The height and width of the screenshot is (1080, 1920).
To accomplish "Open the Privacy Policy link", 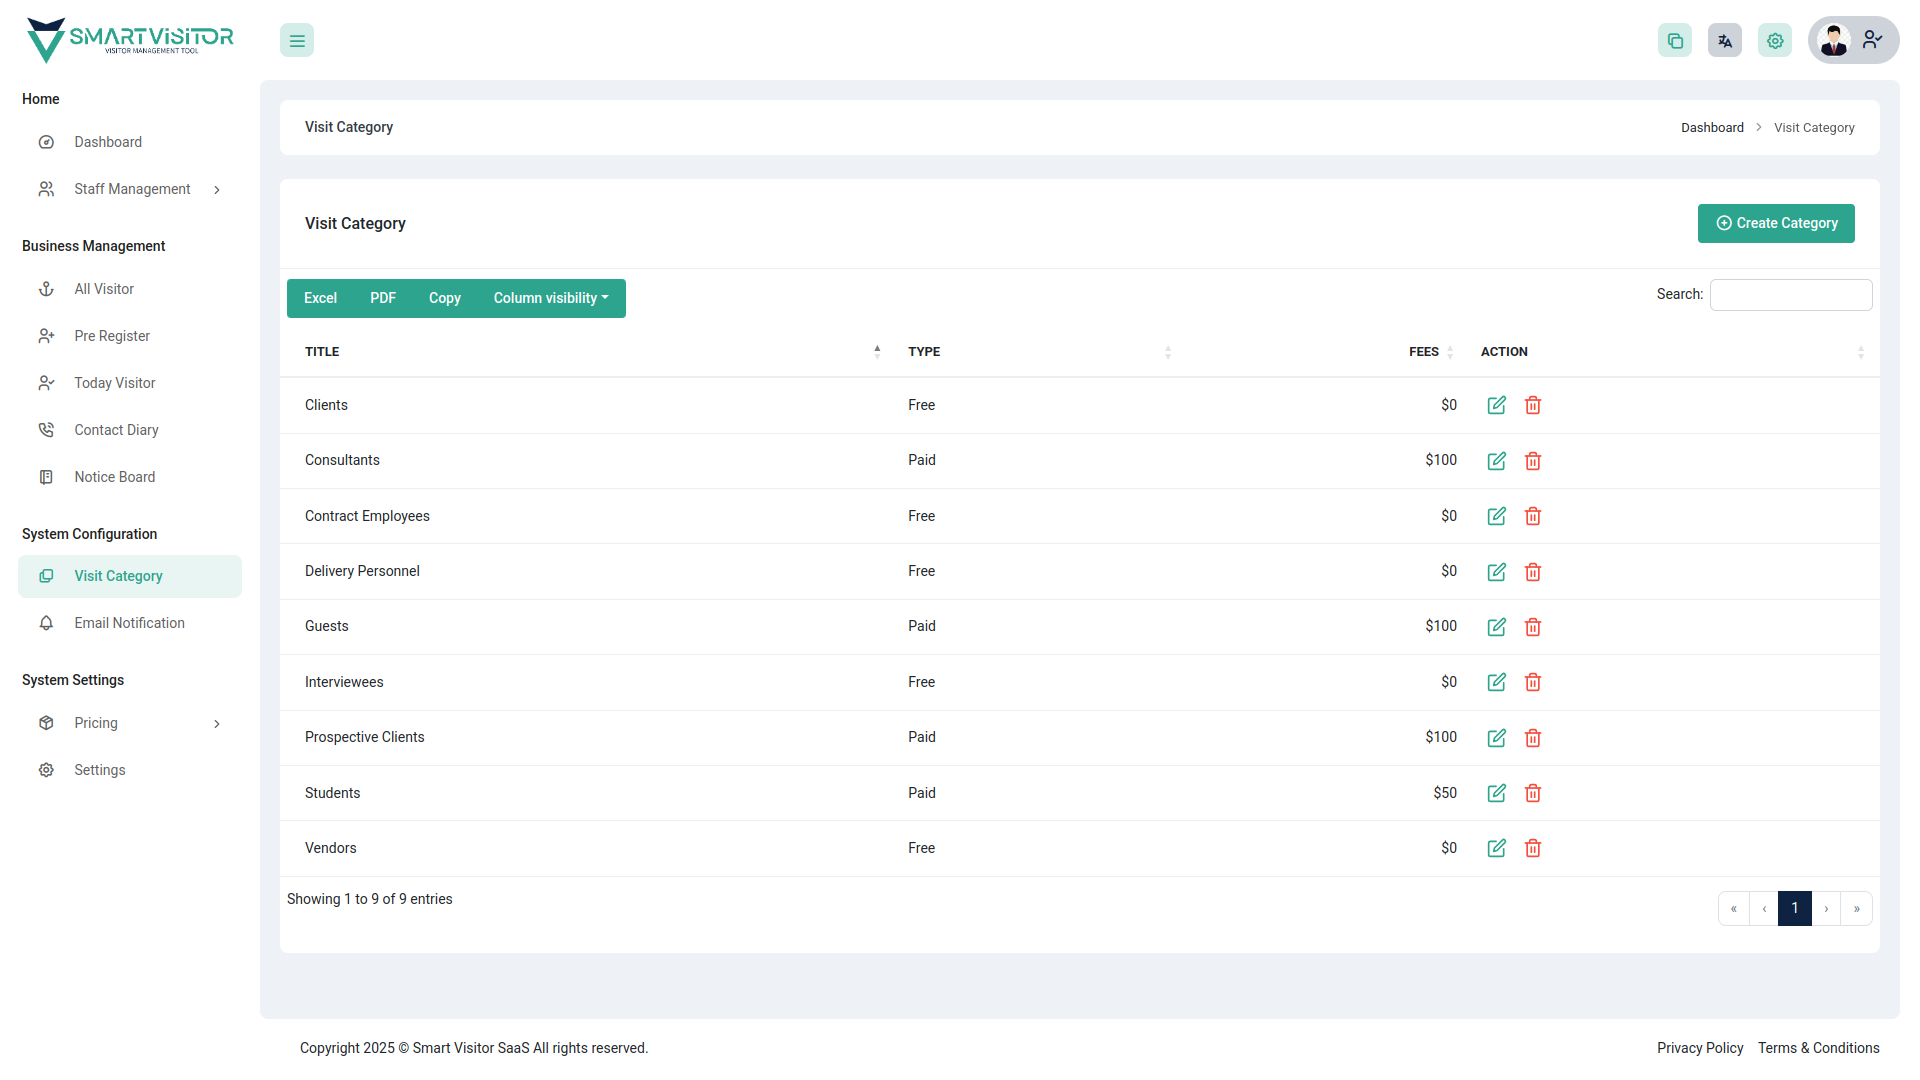I will pos(1700,1048).
